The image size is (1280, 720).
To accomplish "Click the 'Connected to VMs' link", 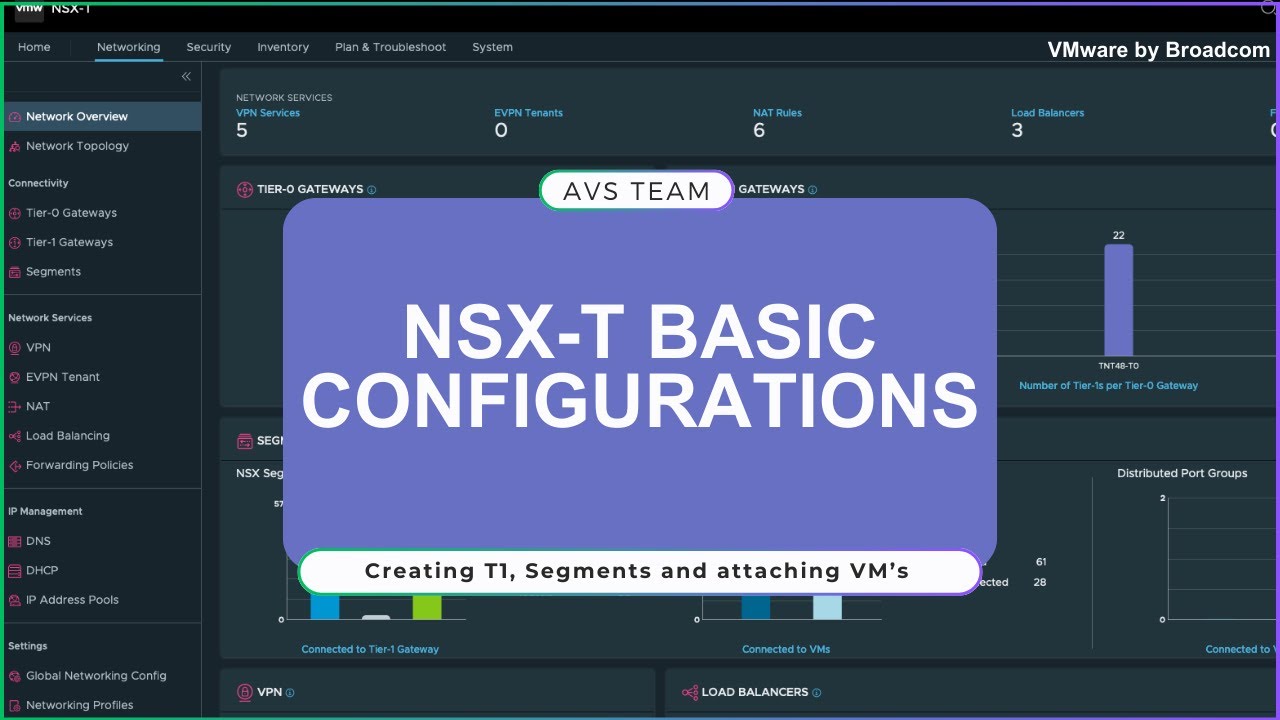I will pos(786,649).
